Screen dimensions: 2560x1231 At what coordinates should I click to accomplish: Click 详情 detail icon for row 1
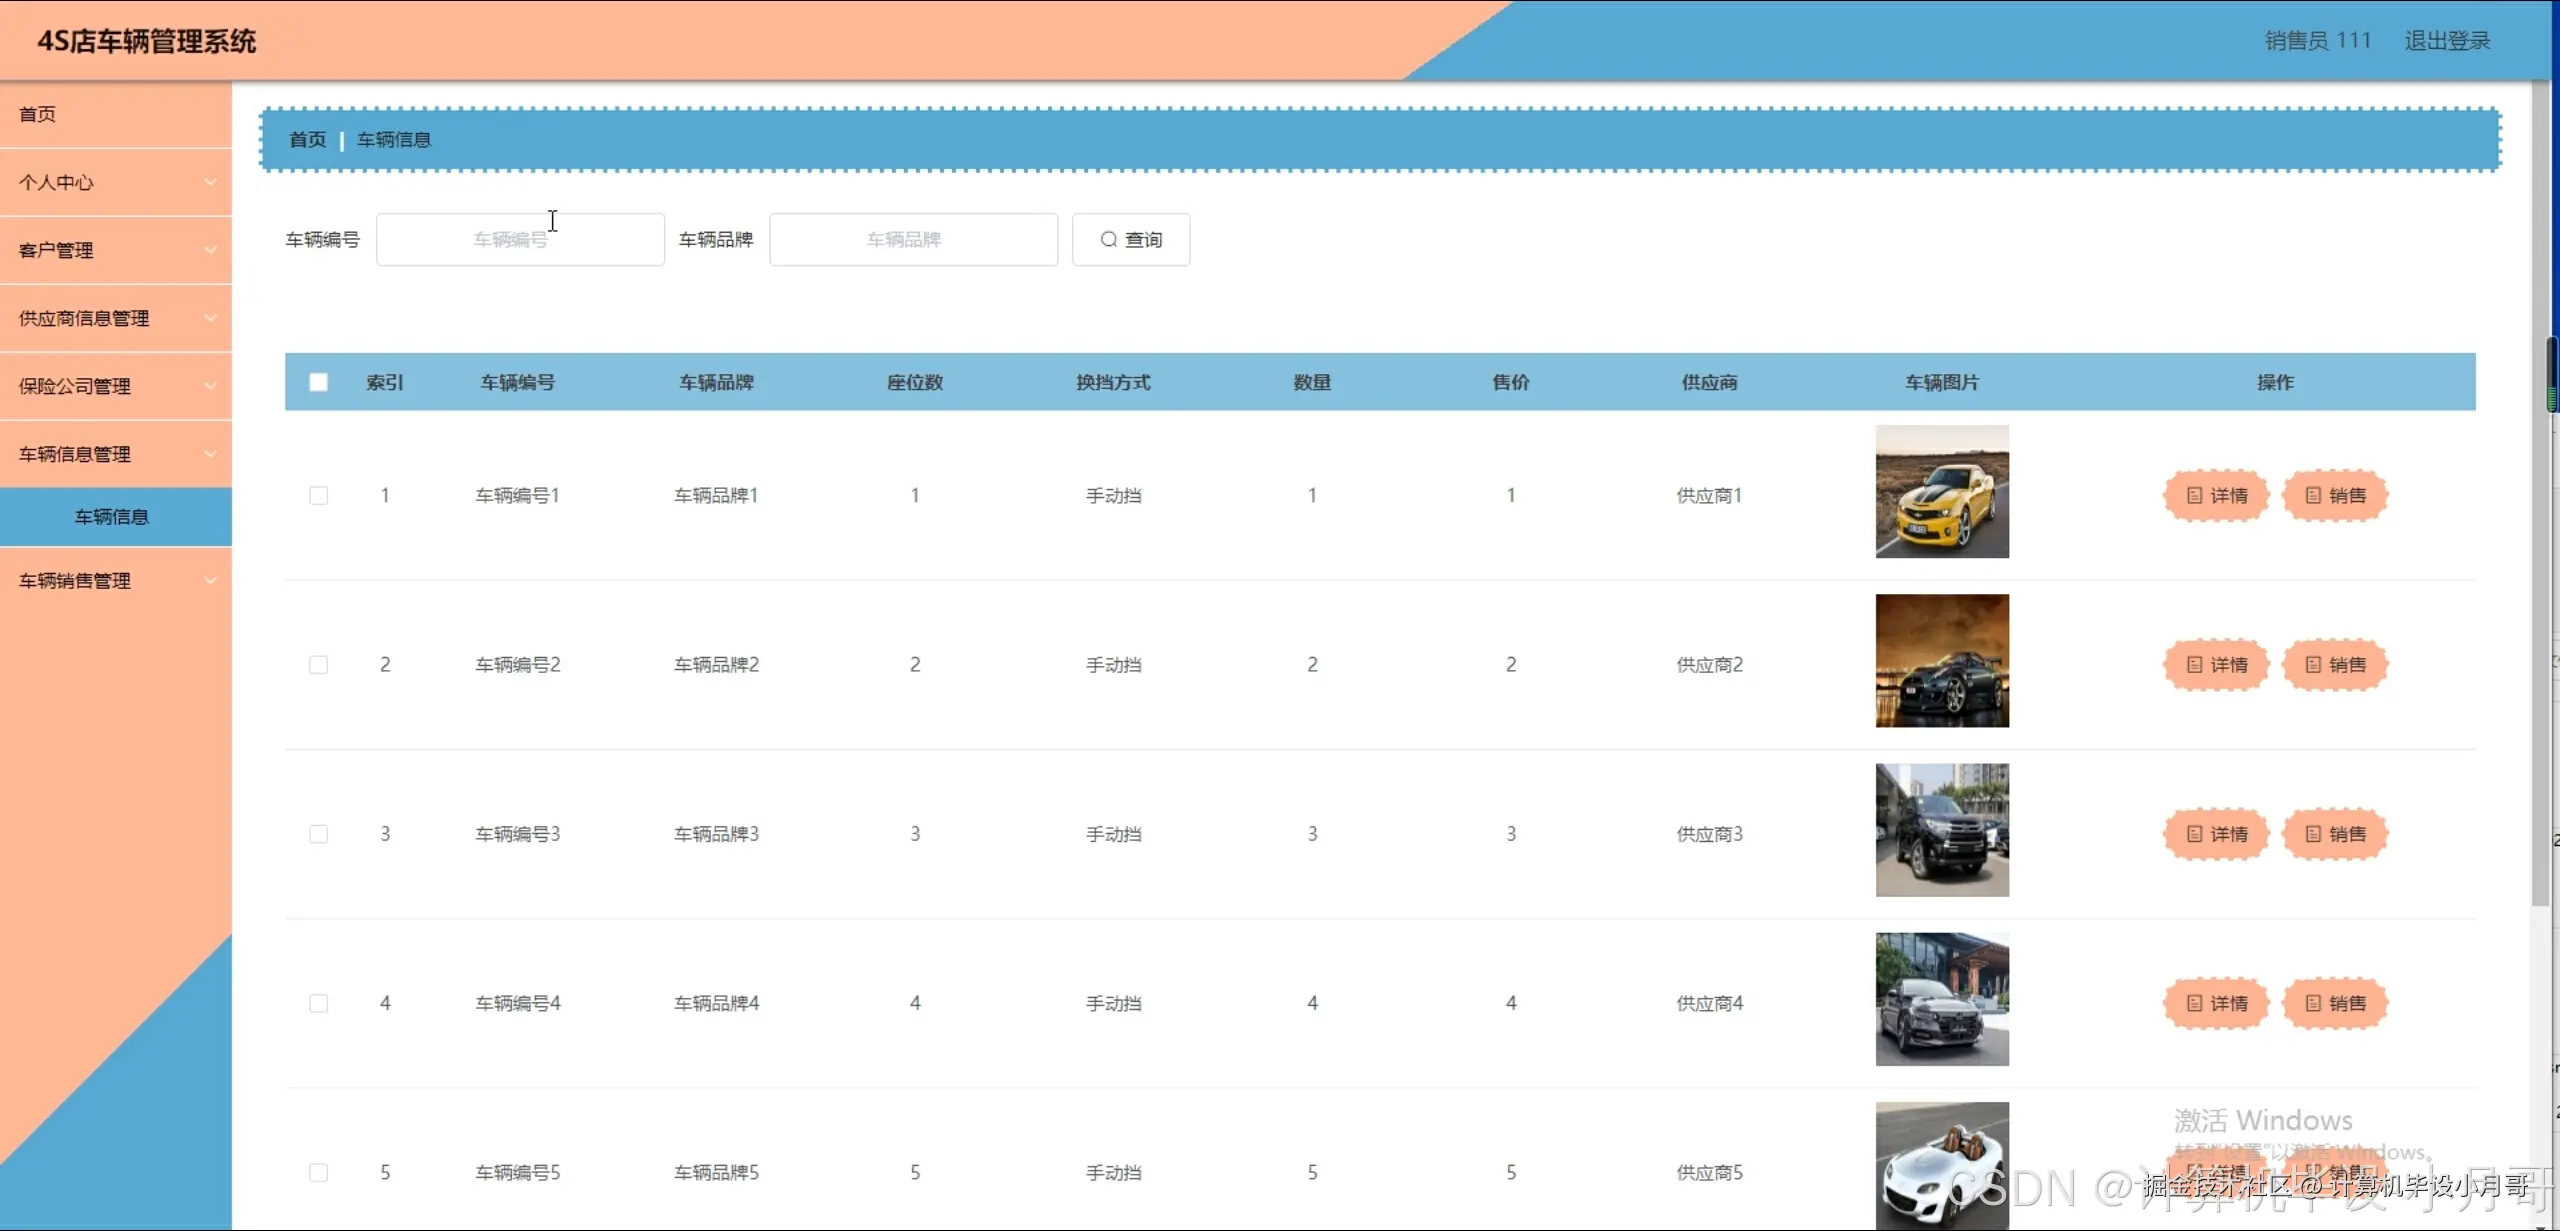click(2194, 496)
